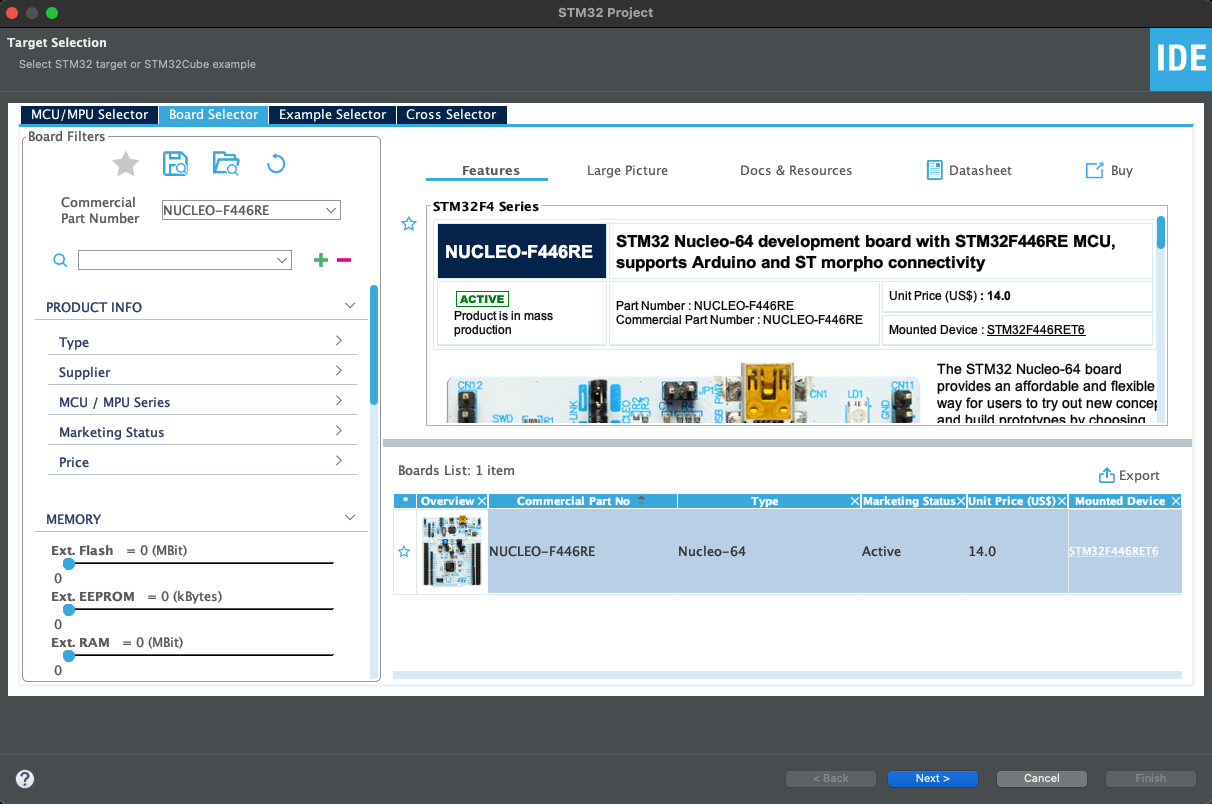This screenshot has height=804, width=1212.
Task: Open STM32F446RET6 link in features panel
Action: [1036, 330]
